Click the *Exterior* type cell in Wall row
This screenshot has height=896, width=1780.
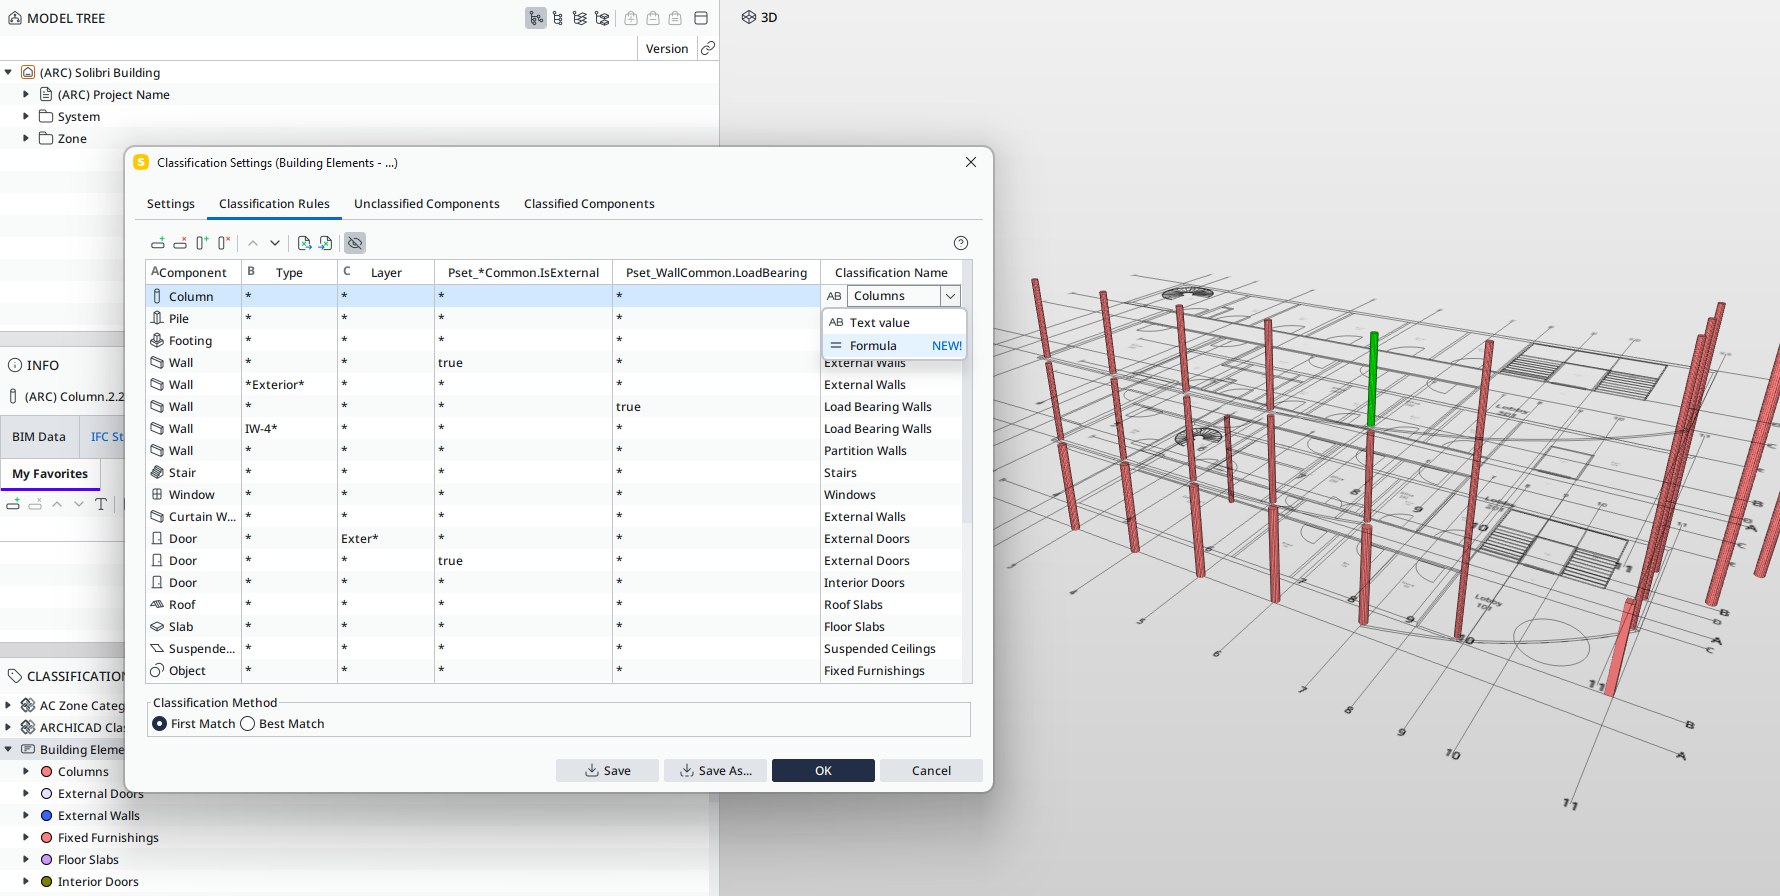tap(289, 384)
